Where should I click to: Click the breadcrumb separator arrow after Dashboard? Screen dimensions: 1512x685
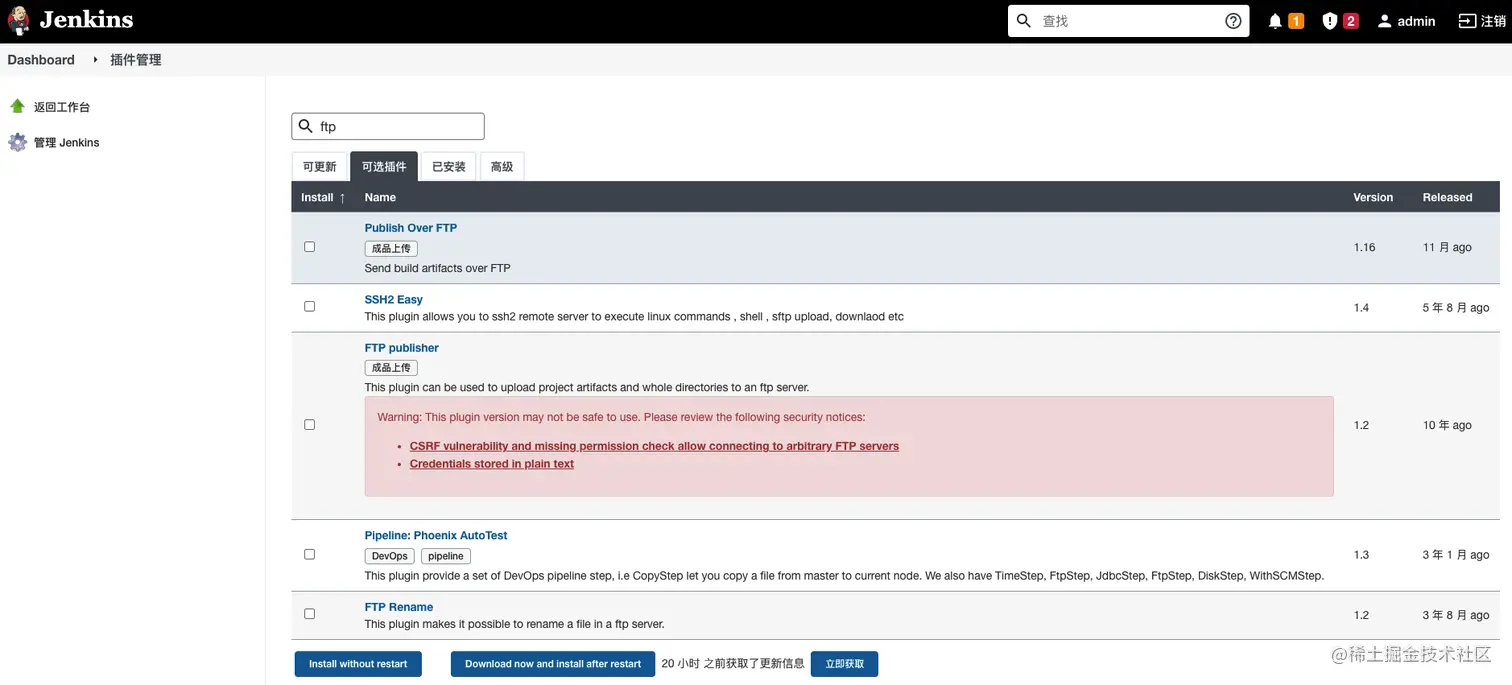96,60
